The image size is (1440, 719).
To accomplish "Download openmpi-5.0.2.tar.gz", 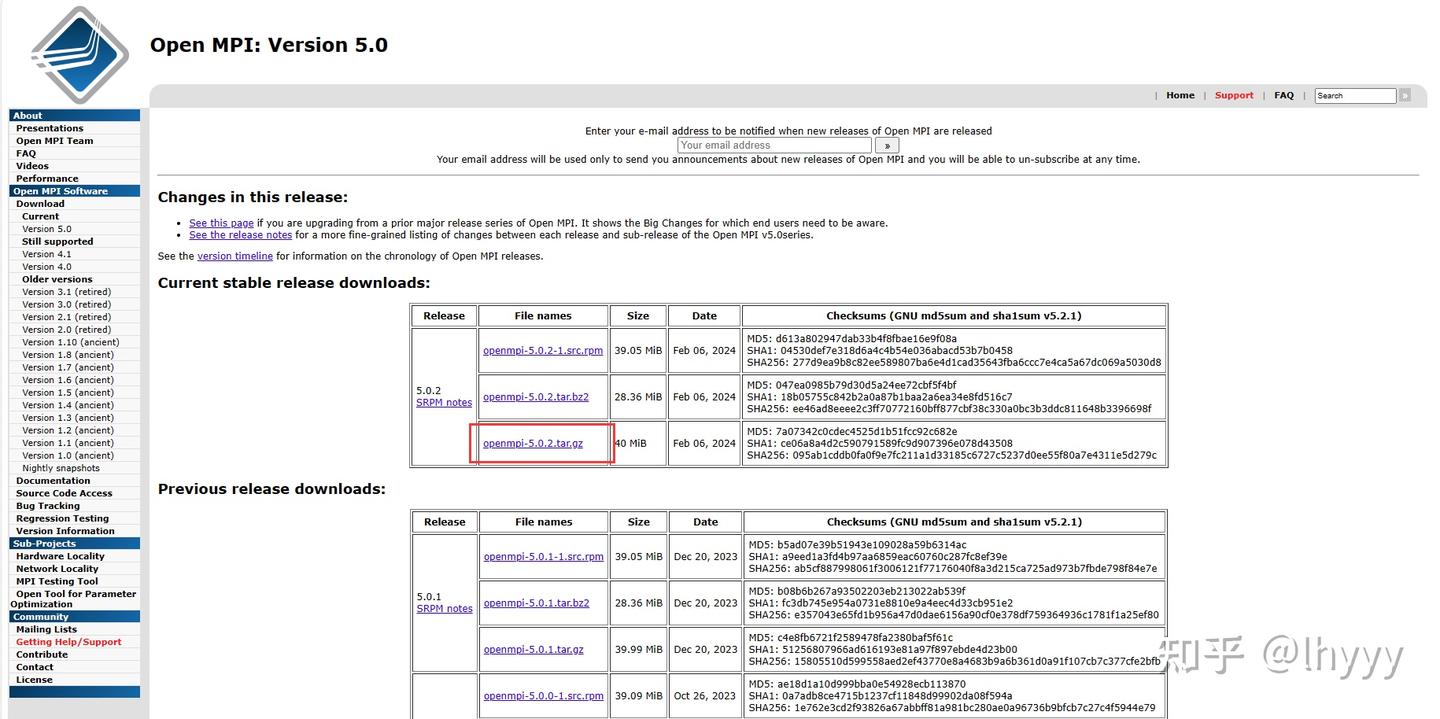I will click(533, 443).
